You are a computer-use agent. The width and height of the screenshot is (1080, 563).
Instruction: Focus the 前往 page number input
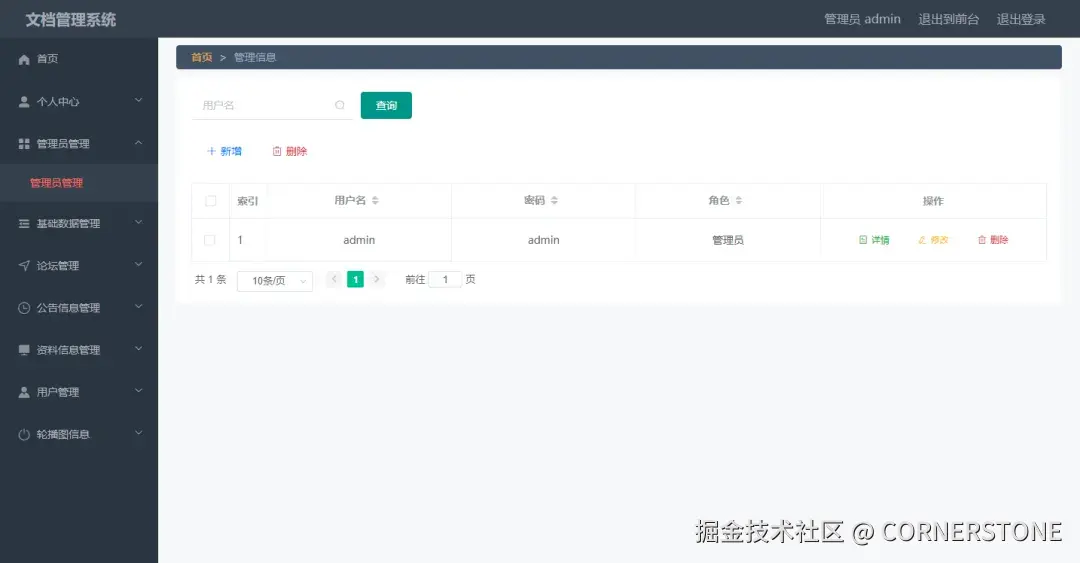click(445, 279)
